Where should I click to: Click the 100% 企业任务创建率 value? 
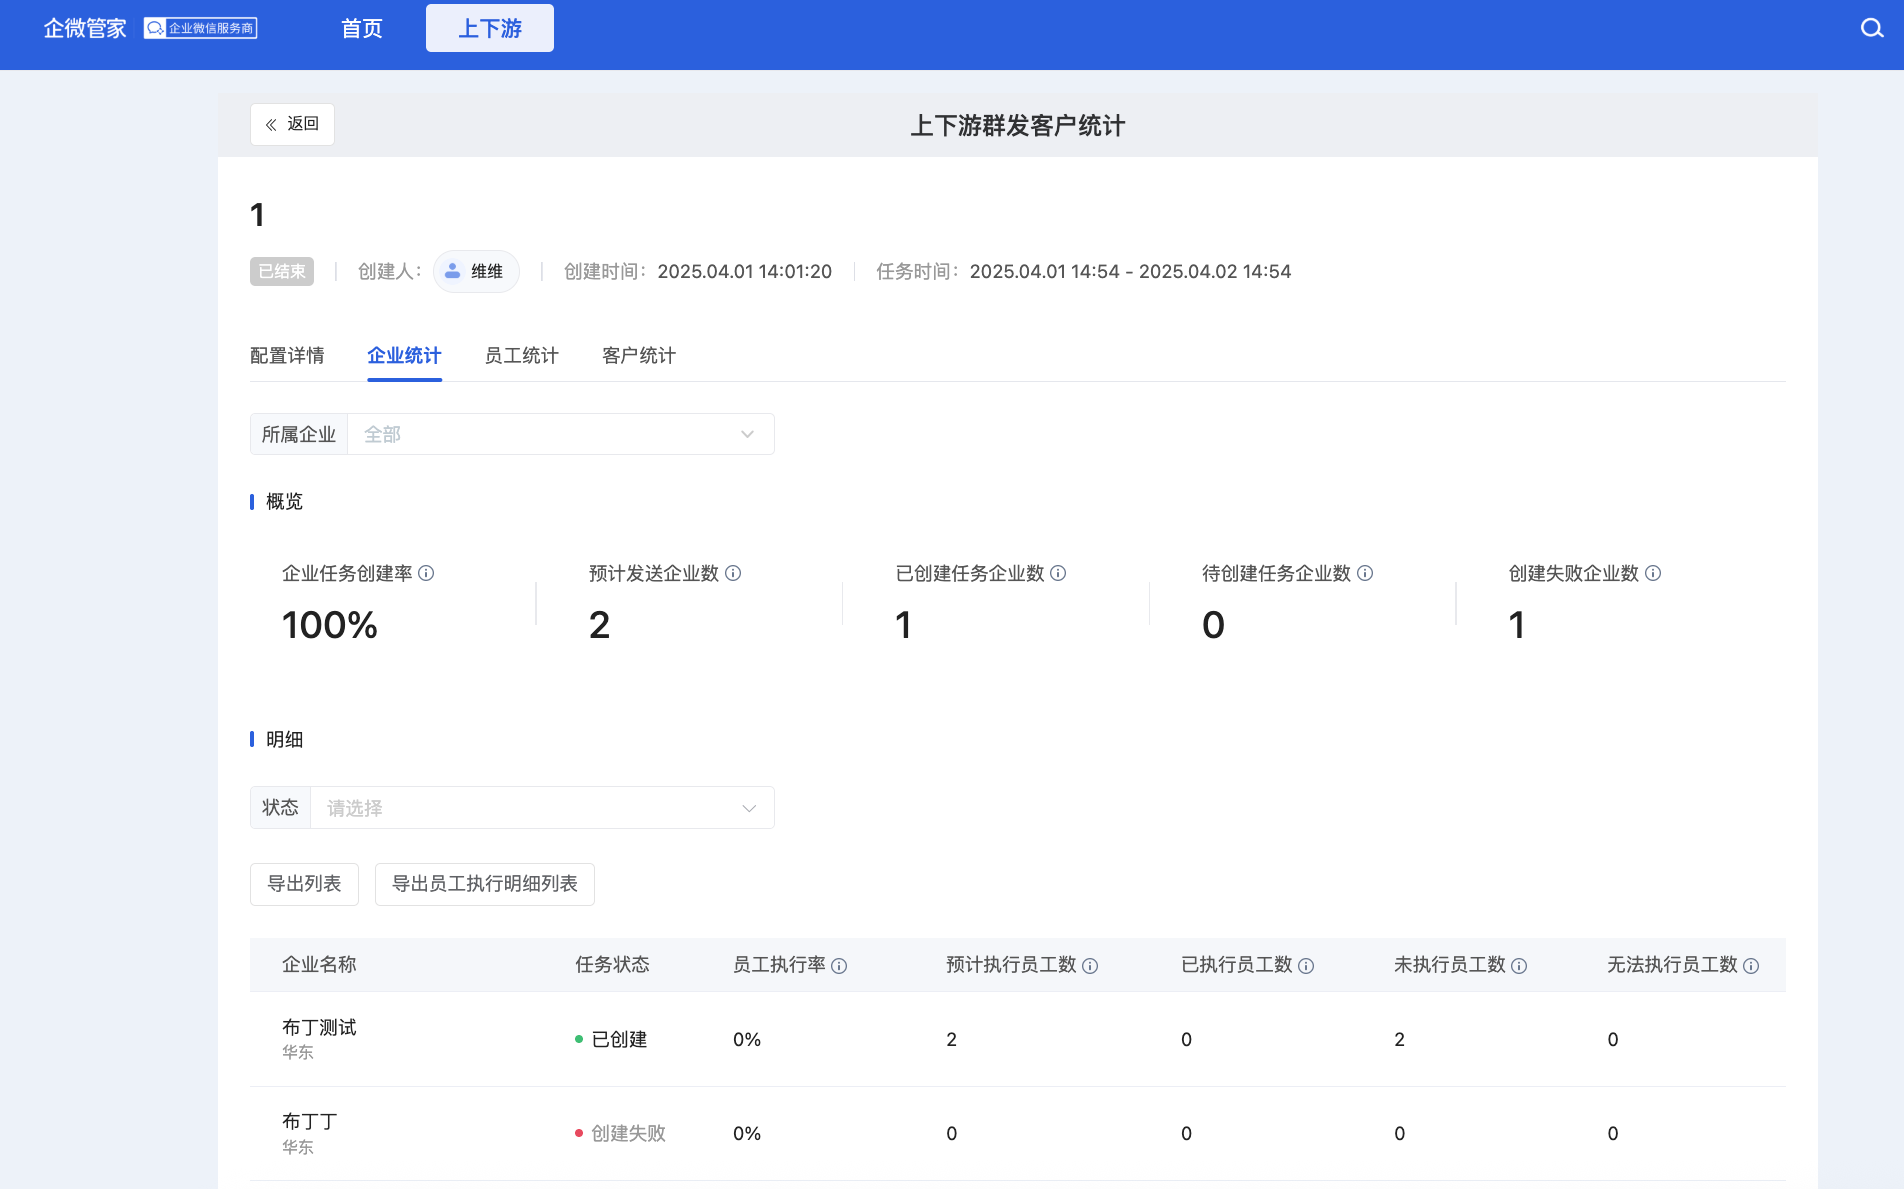(x=330, y=625)
